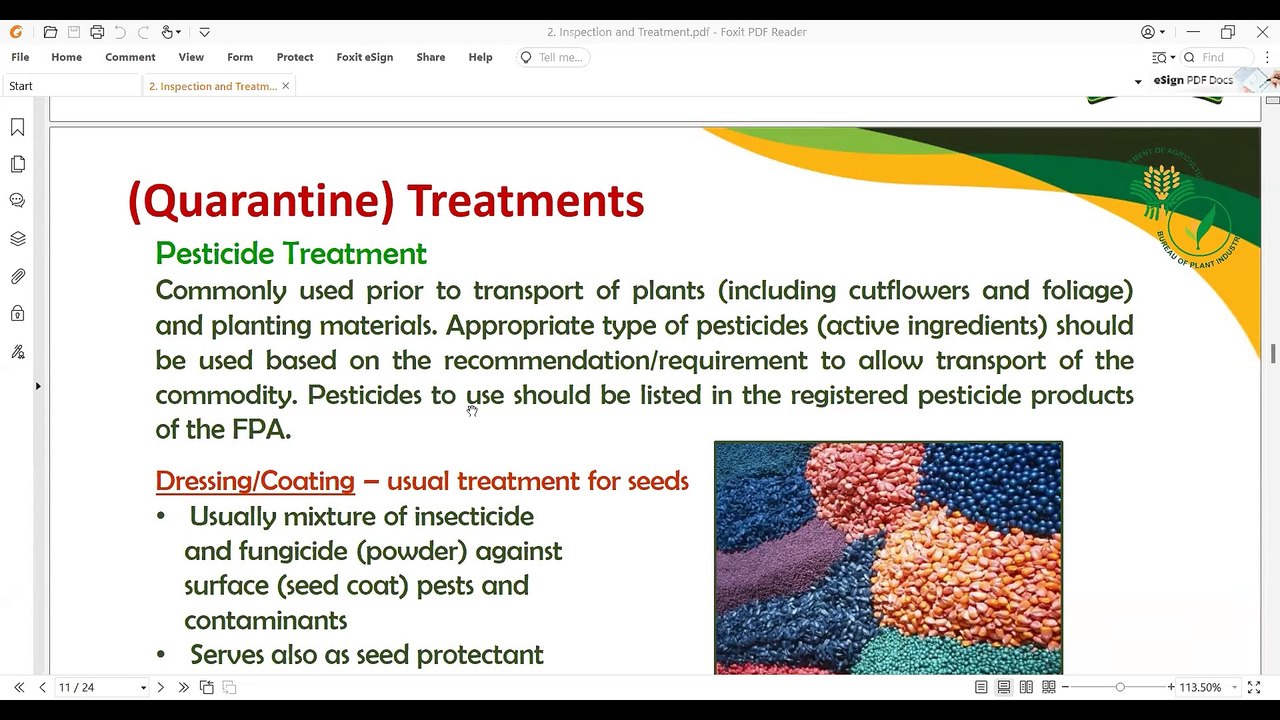1280x720 pixels.
Task: Open the page number dropdown
Action: [143, 688]
